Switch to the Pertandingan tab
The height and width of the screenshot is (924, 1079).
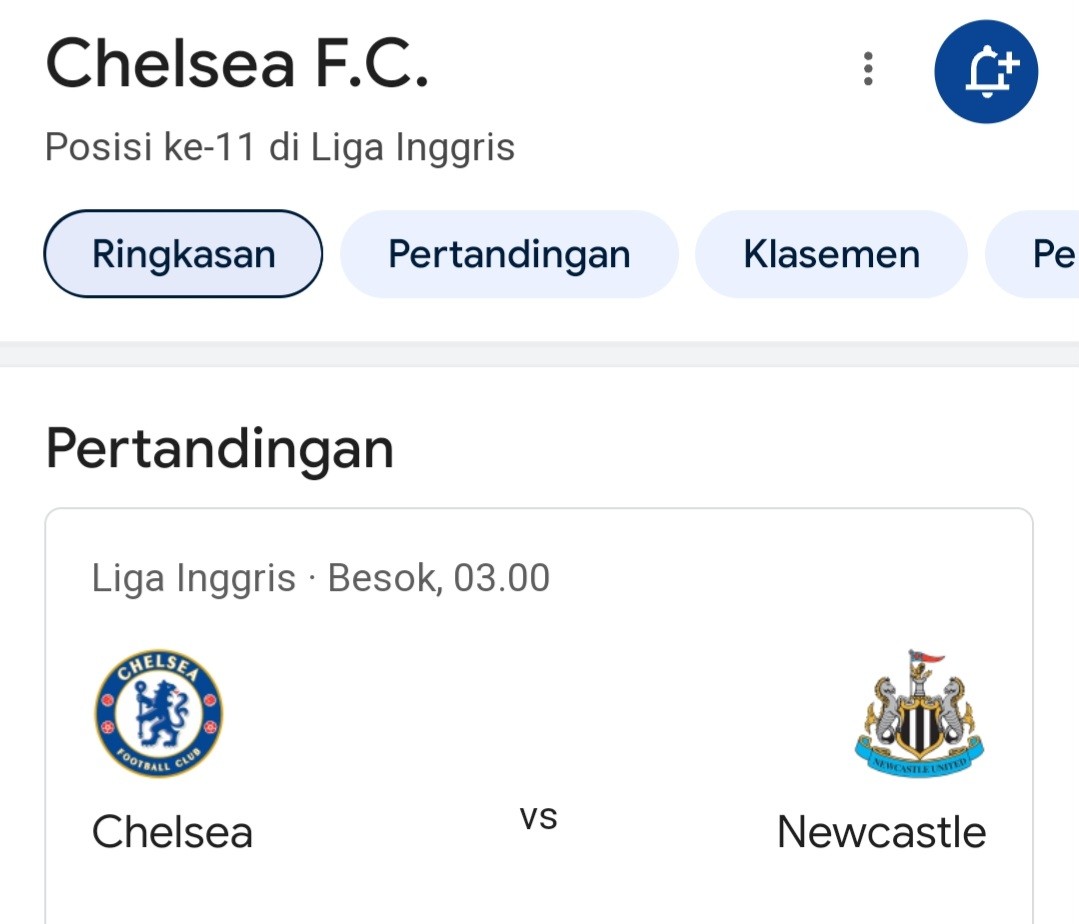coord(509,254)
